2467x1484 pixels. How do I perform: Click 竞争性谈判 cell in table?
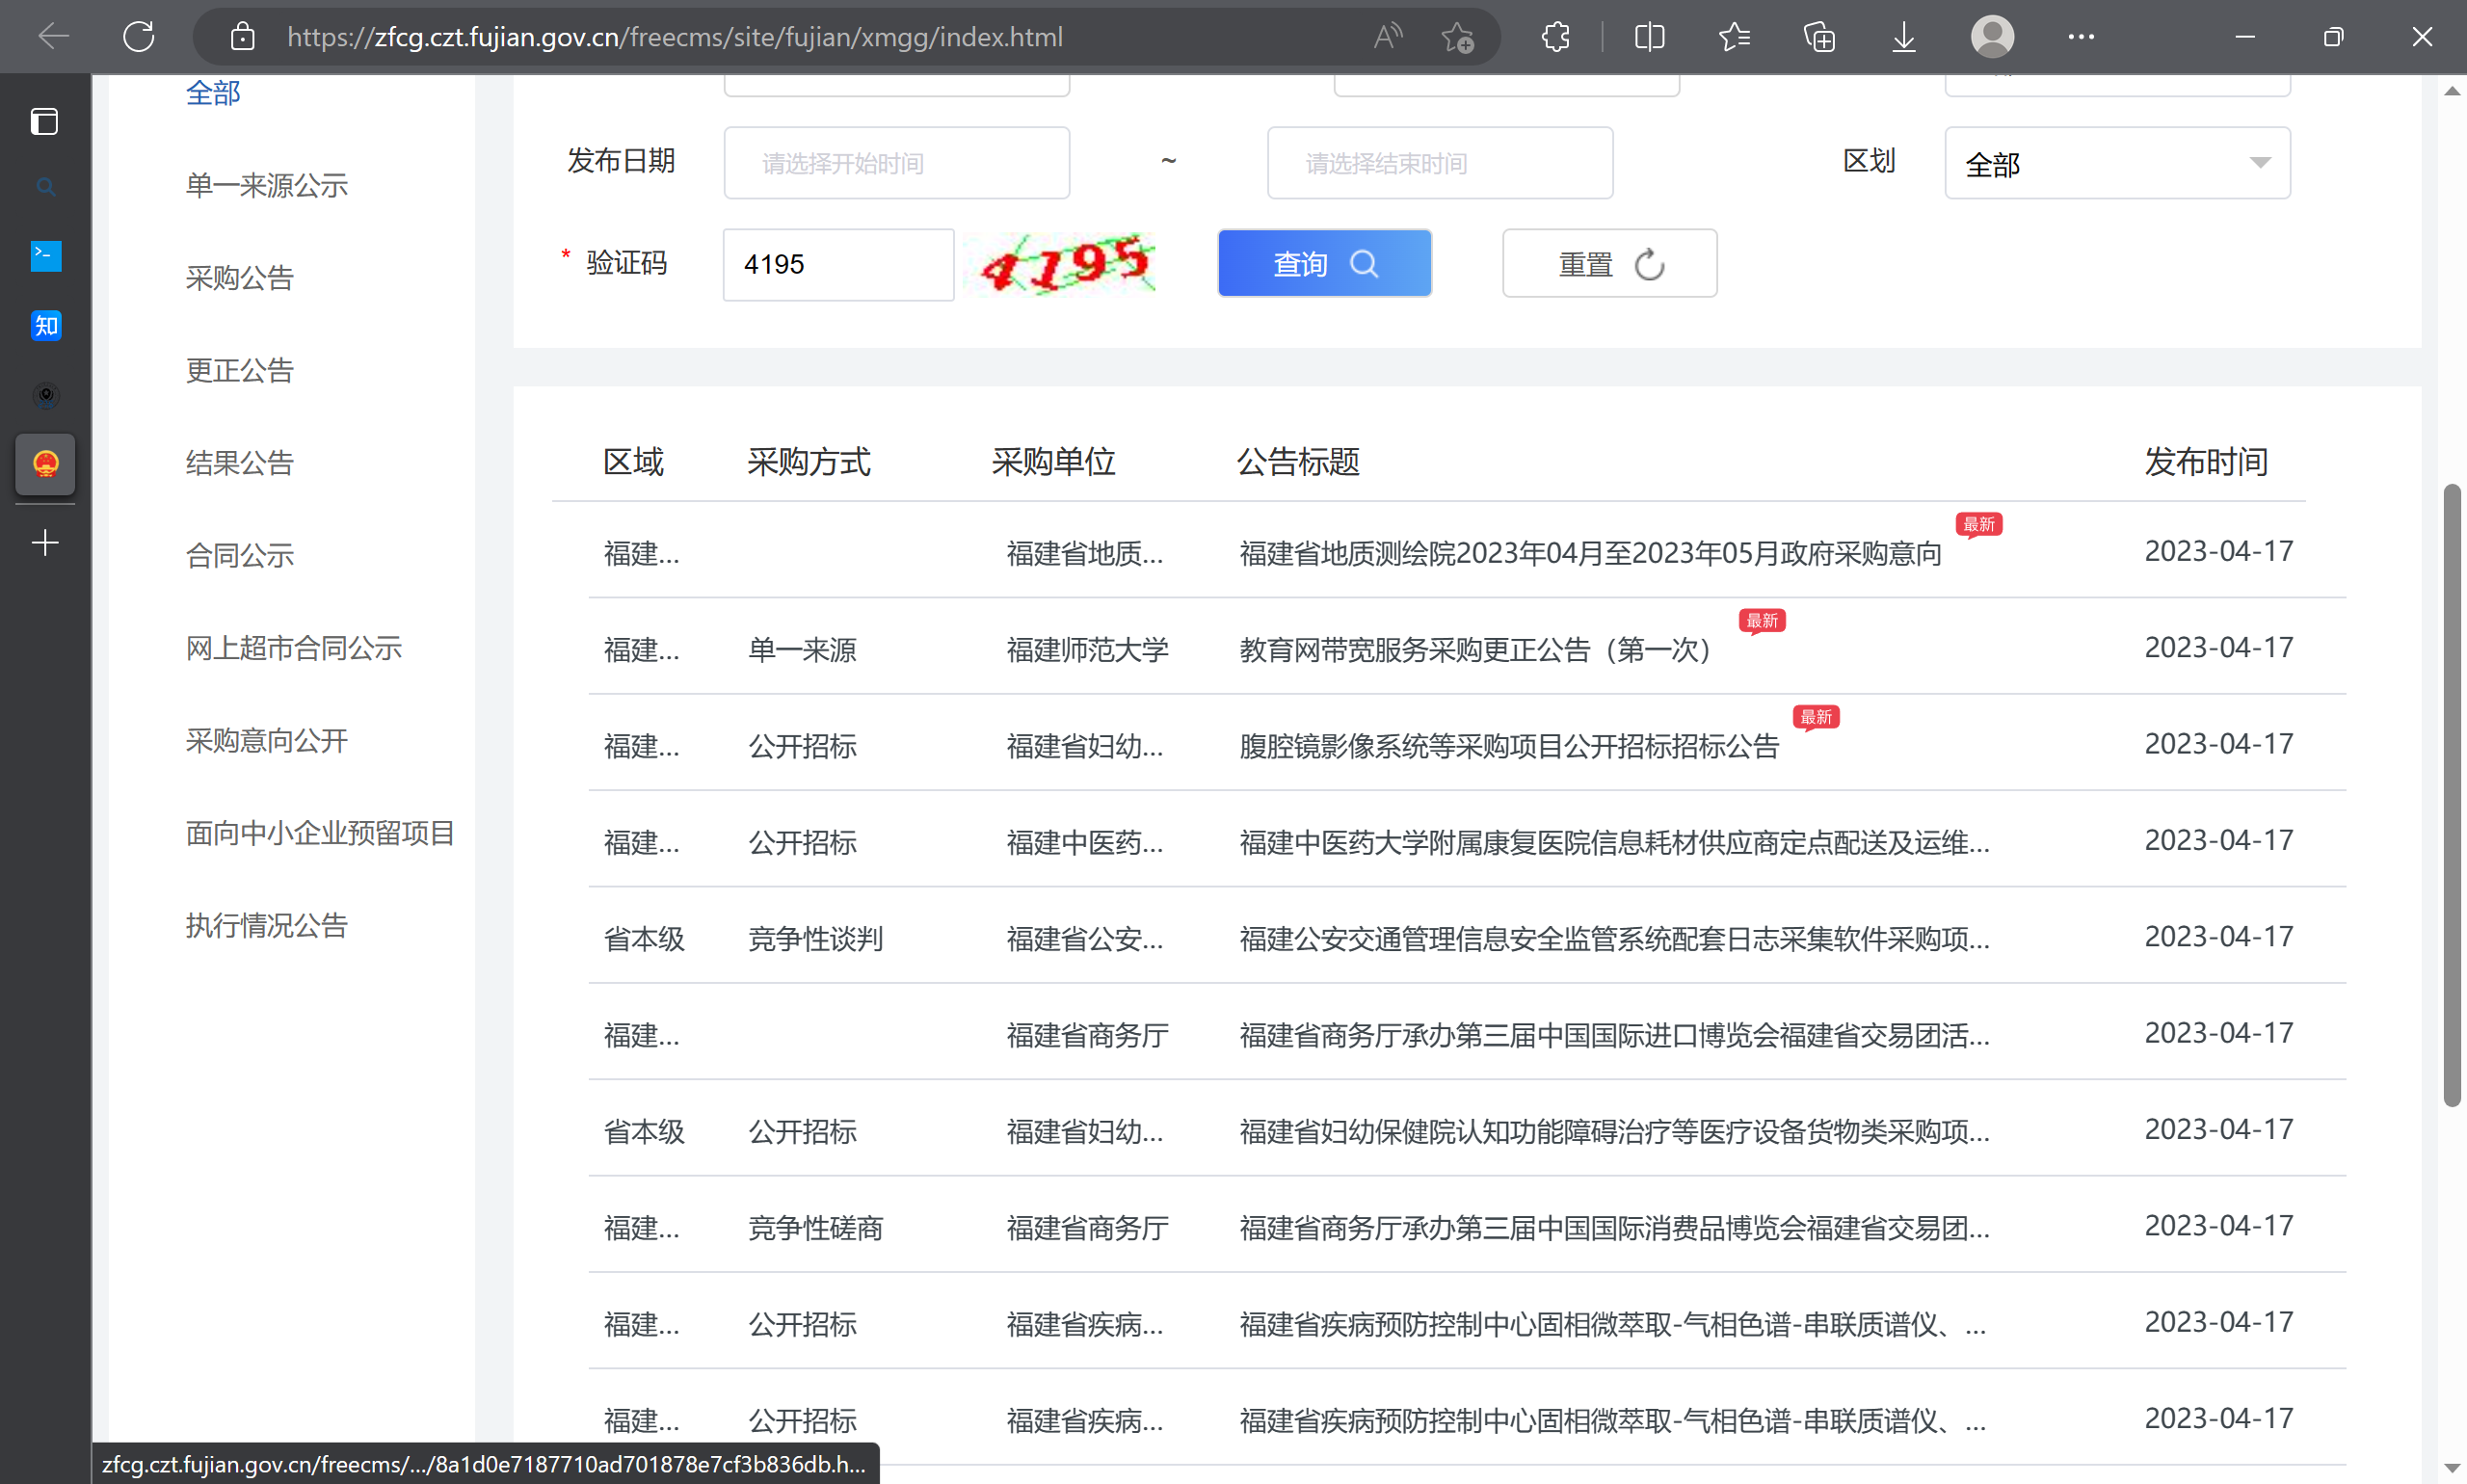(x=815, y=939)
